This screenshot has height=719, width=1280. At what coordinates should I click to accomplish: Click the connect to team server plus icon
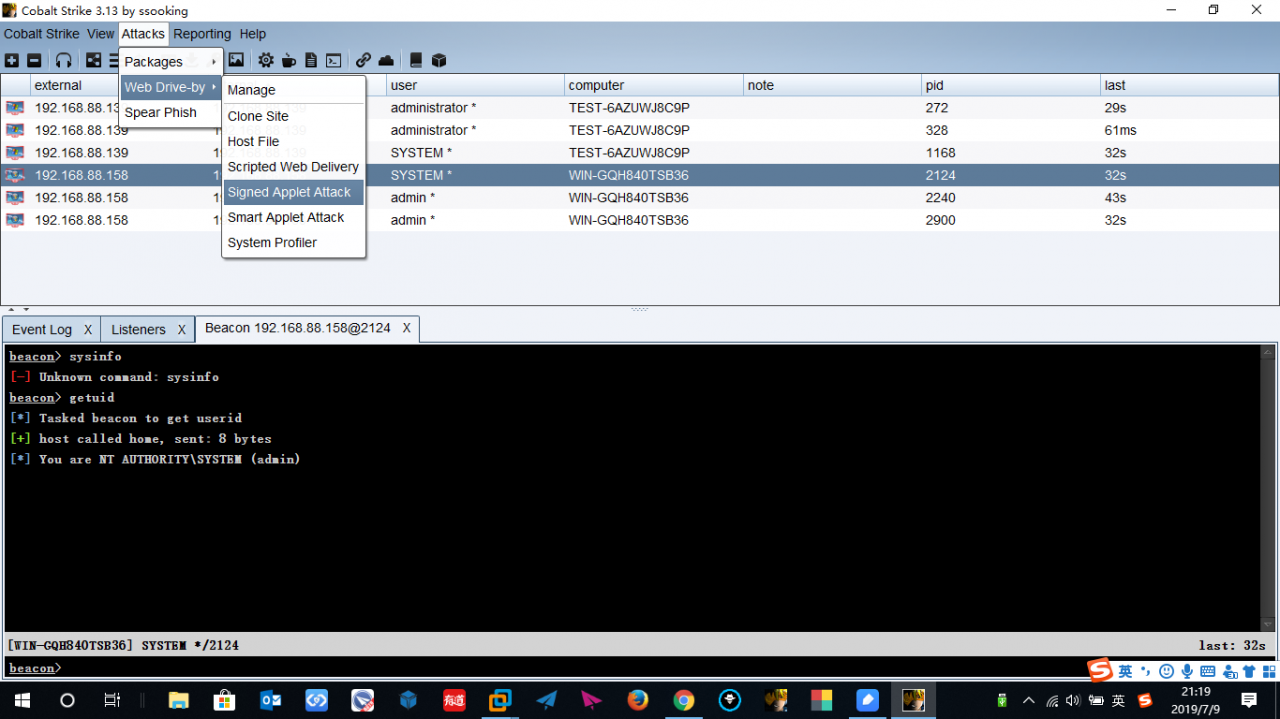pyautogui.click(x=12, y=61)
